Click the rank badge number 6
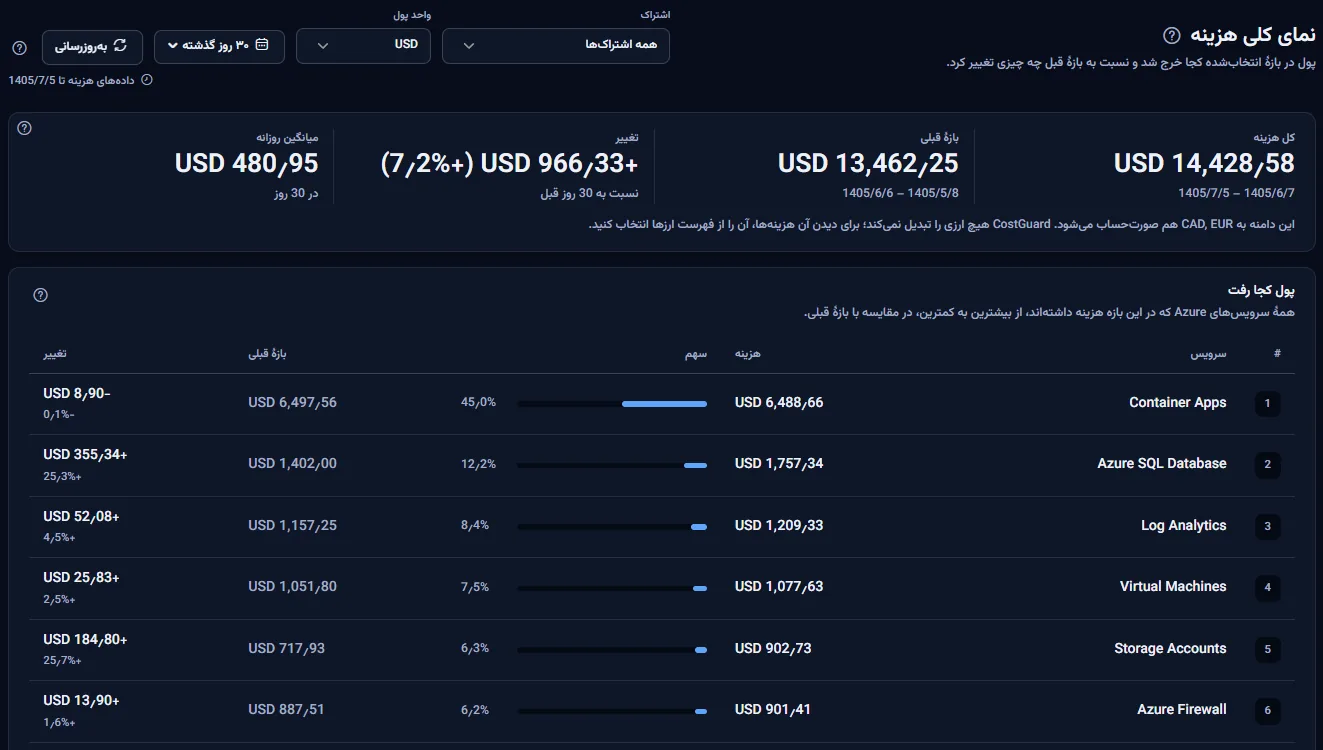This screenshot has width=1323, height=750. (1267, 711)
